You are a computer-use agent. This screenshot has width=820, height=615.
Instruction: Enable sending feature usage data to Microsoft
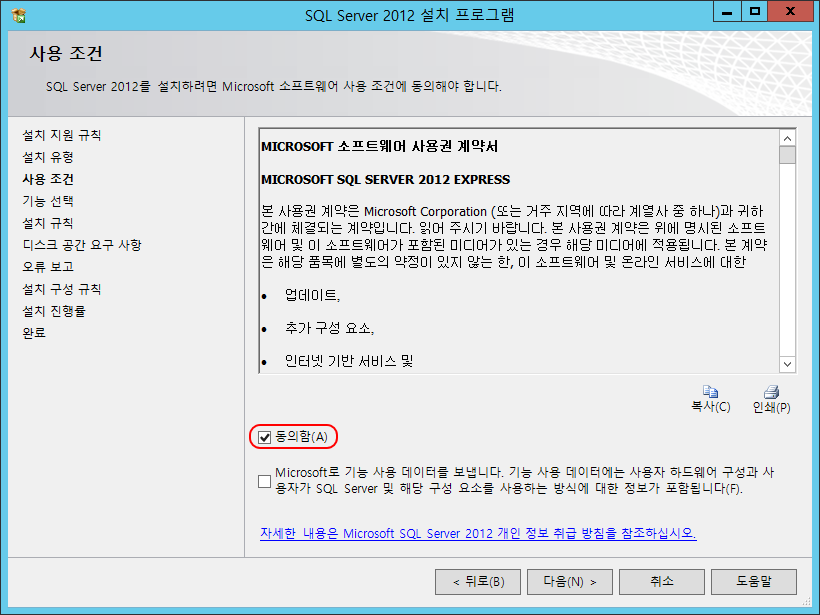coord(265,481)
